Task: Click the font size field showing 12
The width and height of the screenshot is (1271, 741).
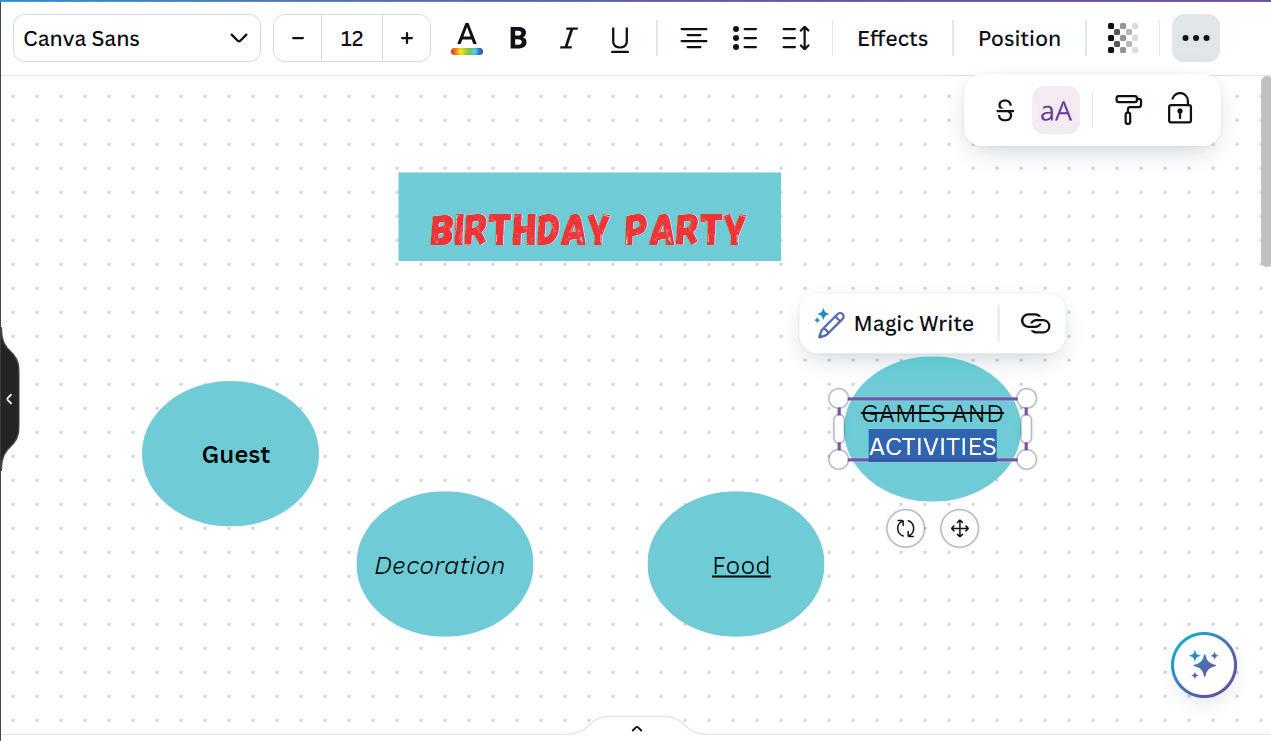Action: pyautogui.click(x=352, y=38)
